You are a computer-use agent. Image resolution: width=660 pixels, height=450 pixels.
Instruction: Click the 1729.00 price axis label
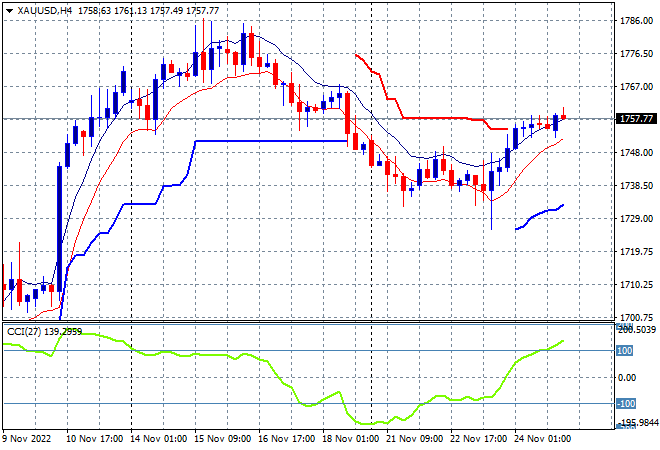[636, 219]
